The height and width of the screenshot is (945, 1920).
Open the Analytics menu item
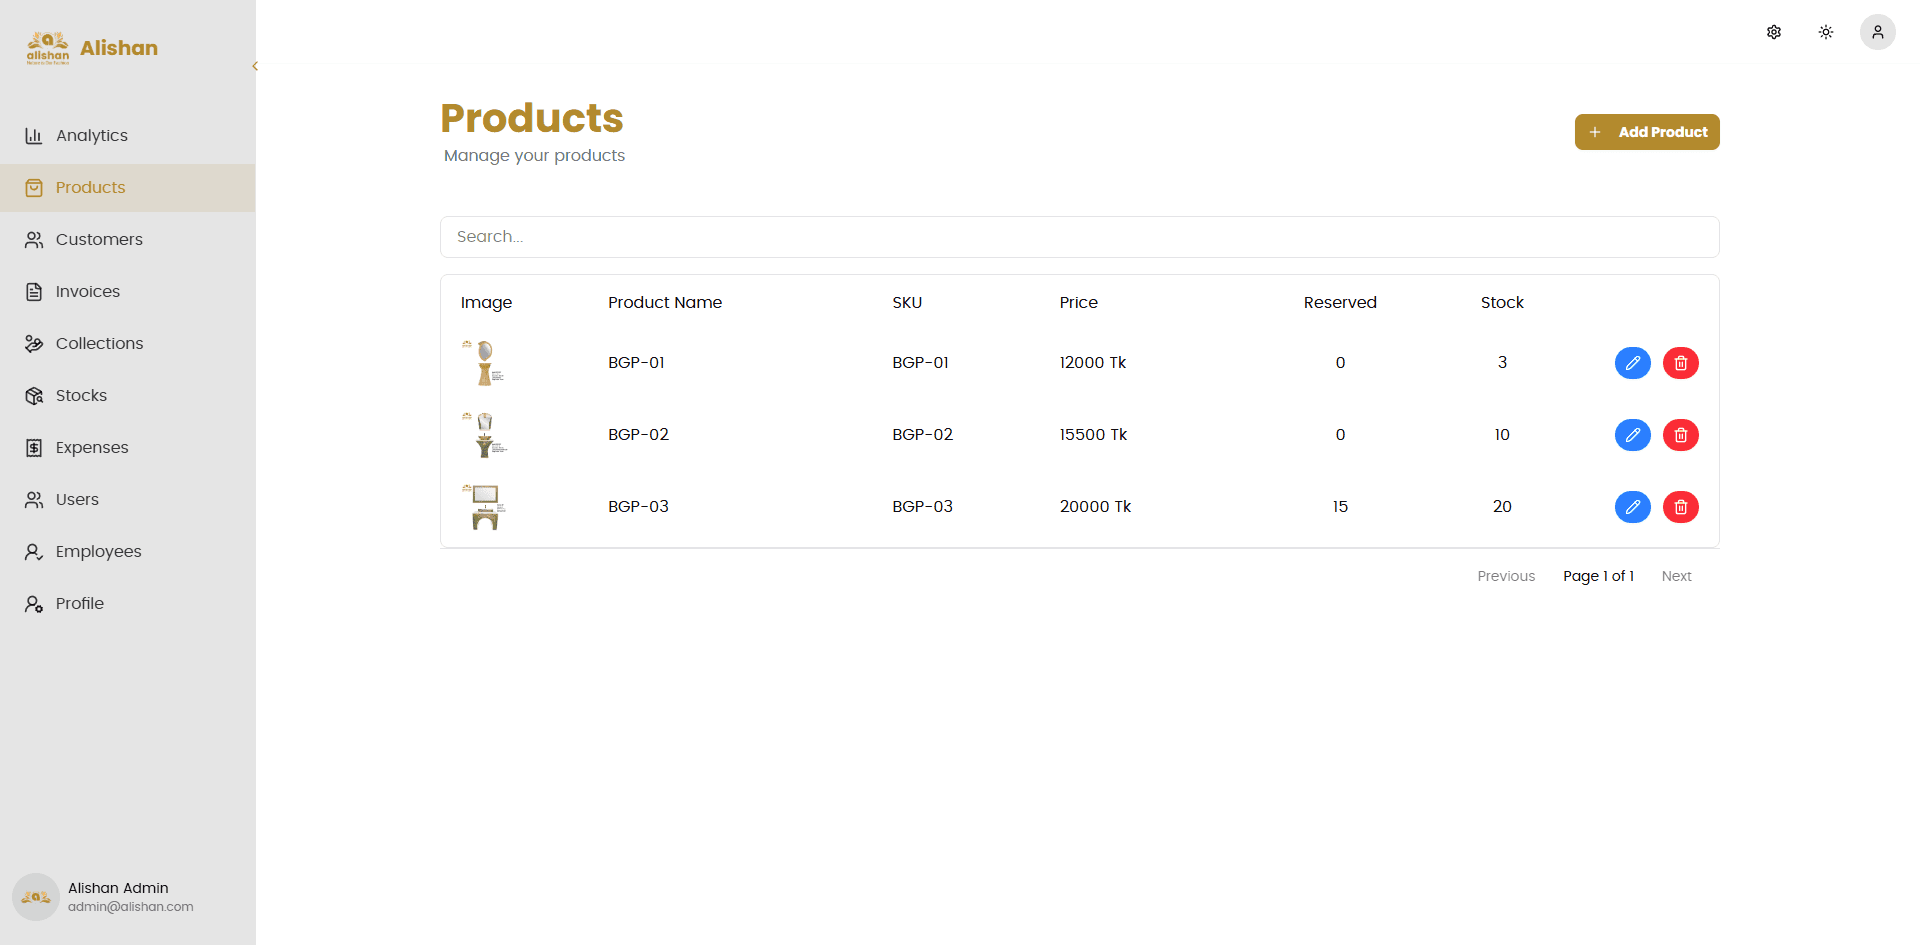pos(127,136)
